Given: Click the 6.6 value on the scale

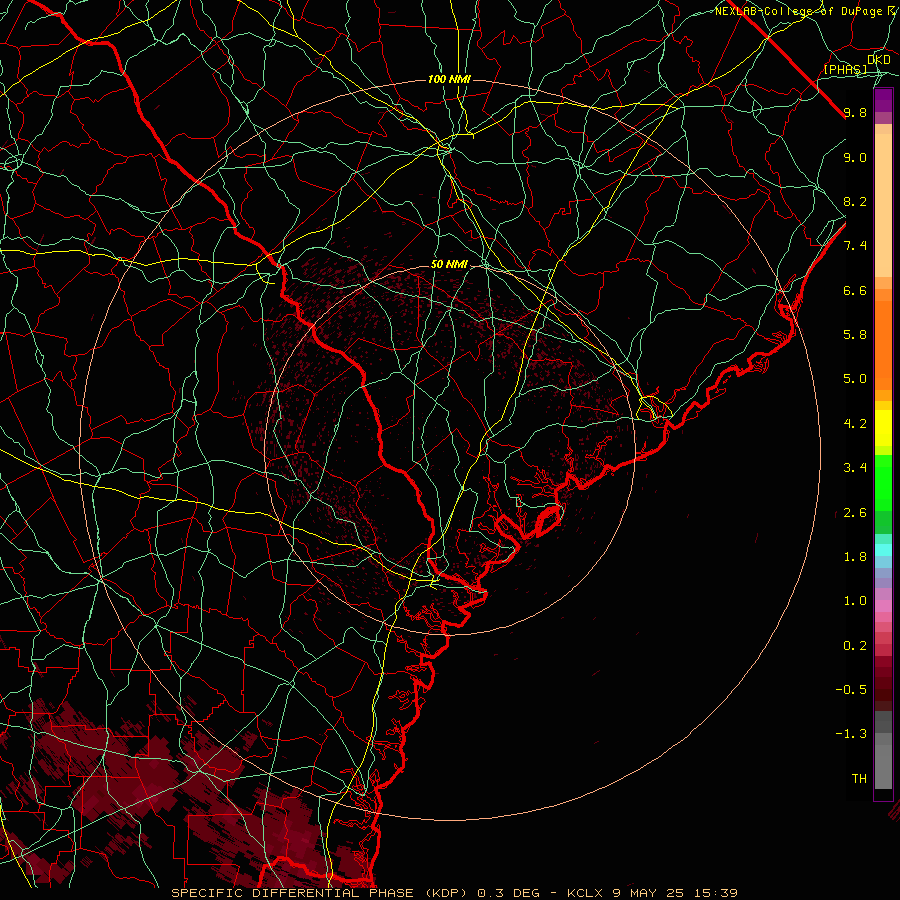Looking at the screenshot, I should pos(855,290).
